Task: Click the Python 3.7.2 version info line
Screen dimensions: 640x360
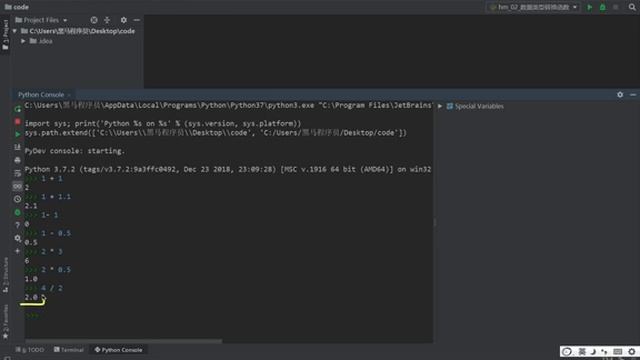Action: point(228,169)
